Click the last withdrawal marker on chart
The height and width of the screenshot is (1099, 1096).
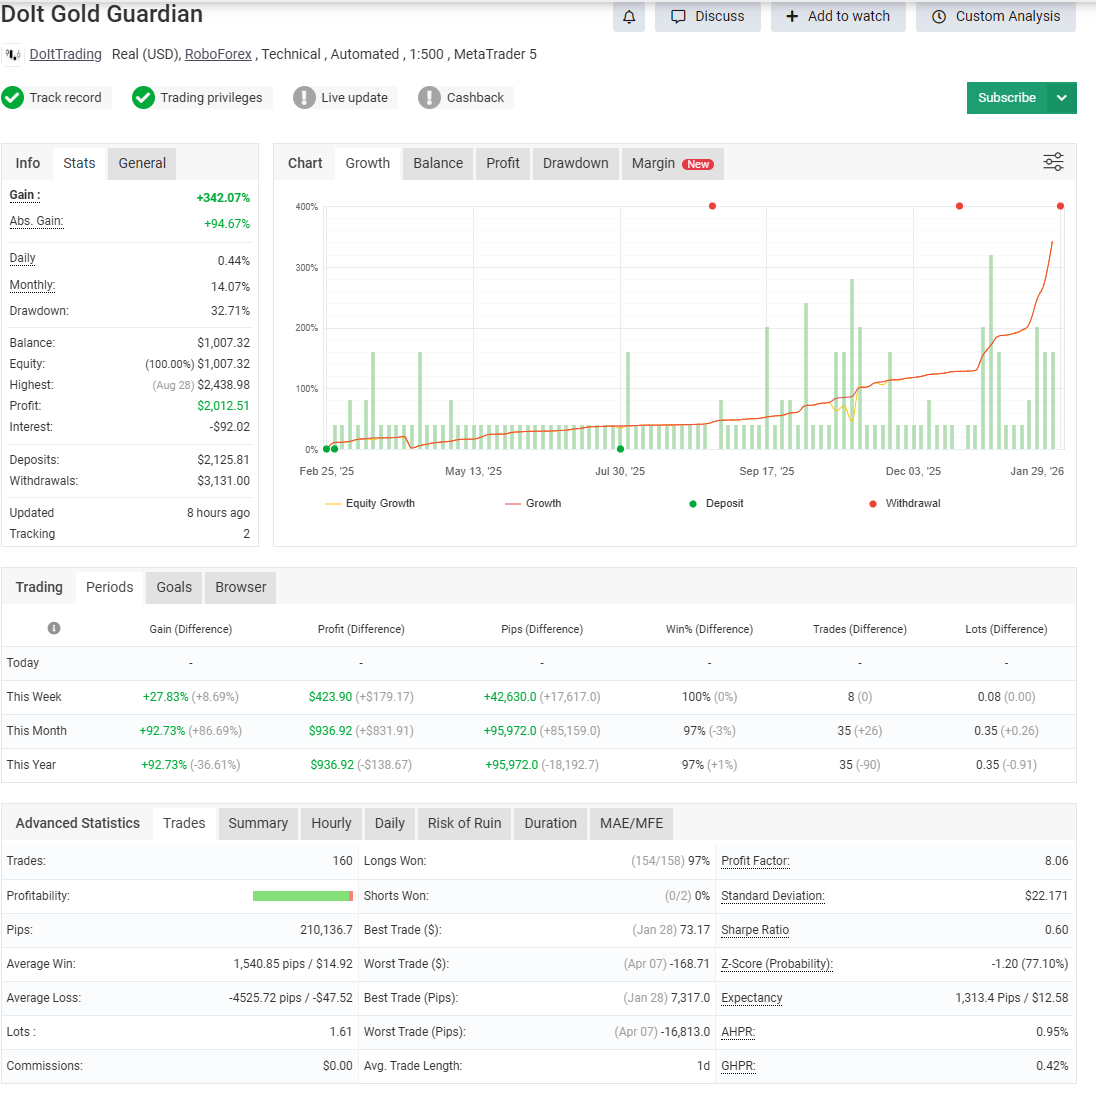coord(1060,206)
